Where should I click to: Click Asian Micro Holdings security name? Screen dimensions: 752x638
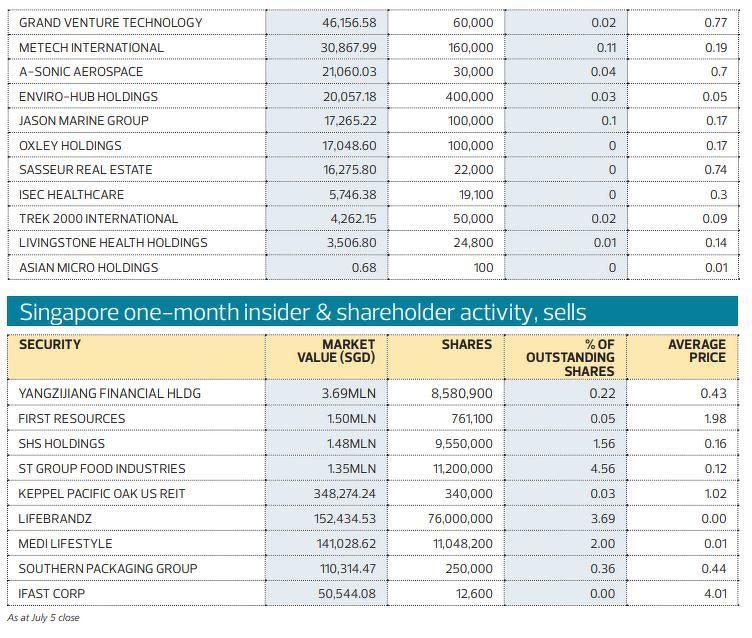click(x=88, y=268)
